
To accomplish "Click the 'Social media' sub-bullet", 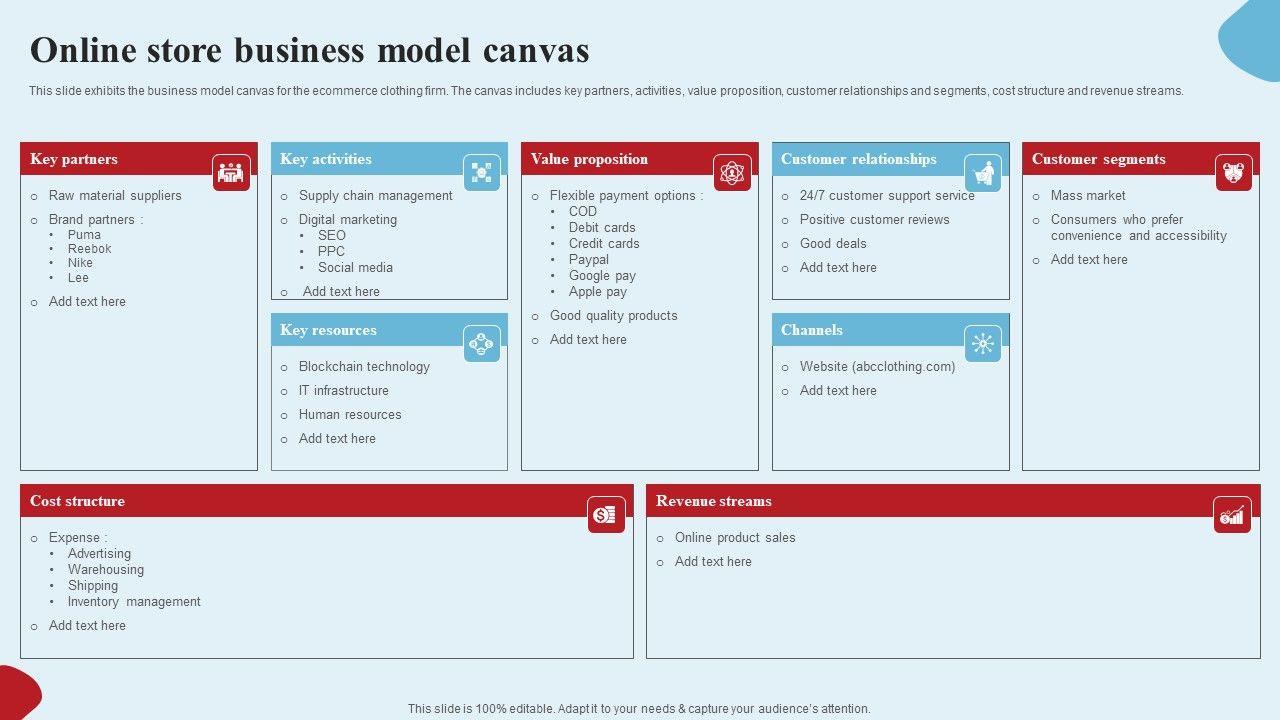I will click(x=355, y=268).
